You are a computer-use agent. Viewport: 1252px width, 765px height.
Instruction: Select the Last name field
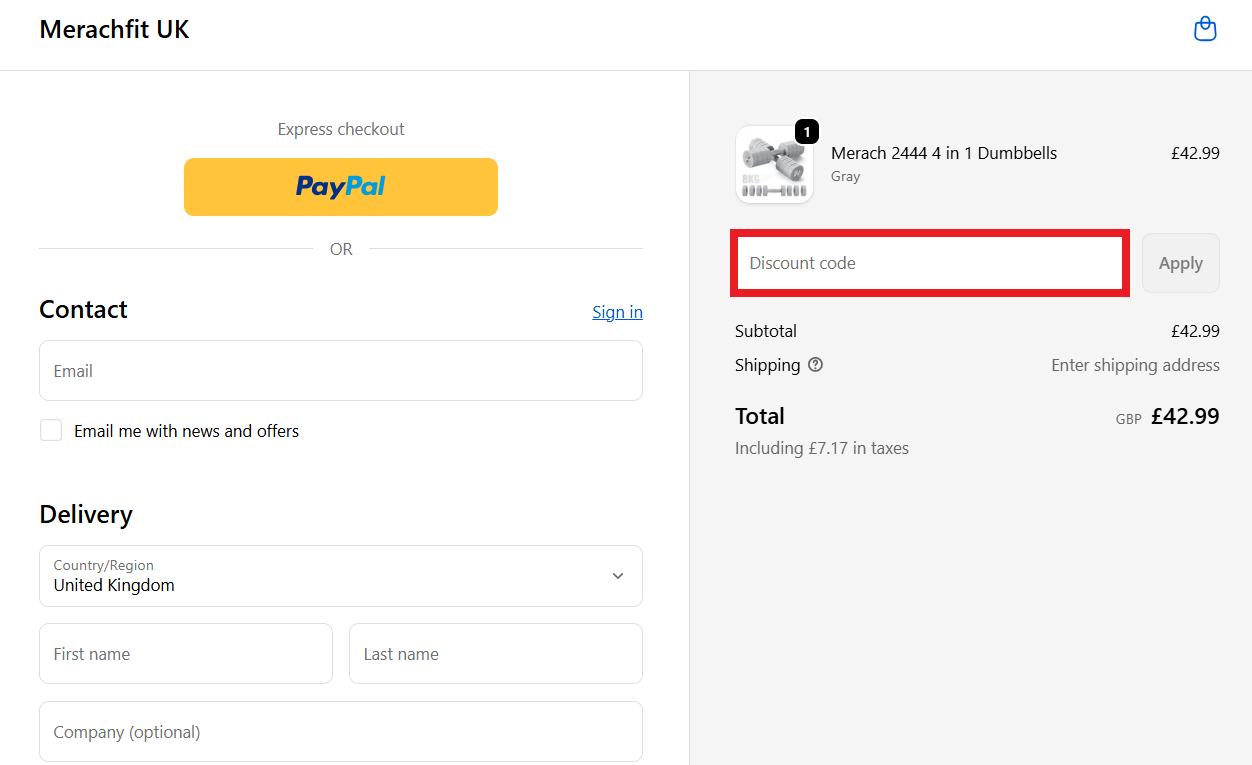point(495,654)
